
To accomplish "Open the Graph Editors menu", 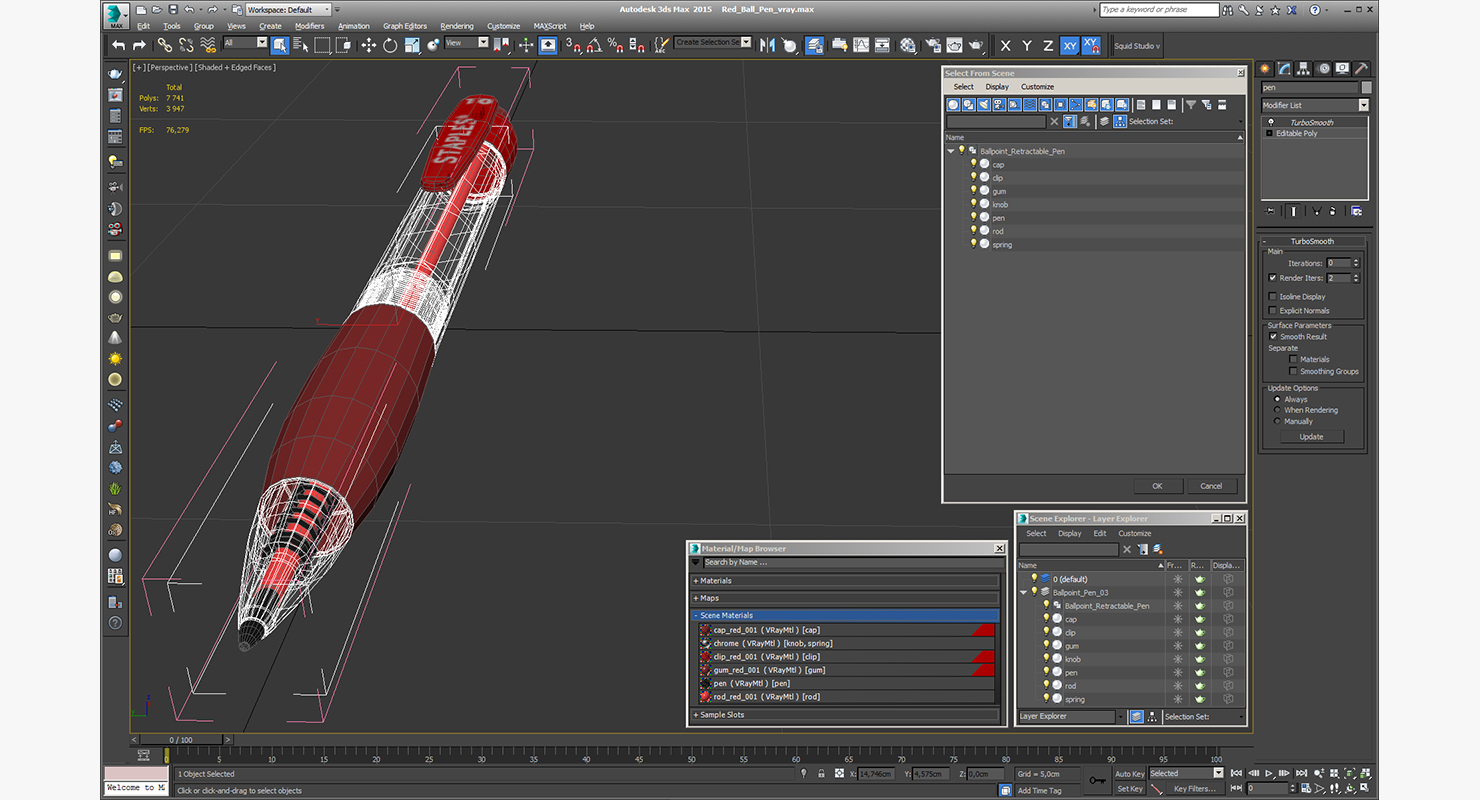I will [405, 26].
